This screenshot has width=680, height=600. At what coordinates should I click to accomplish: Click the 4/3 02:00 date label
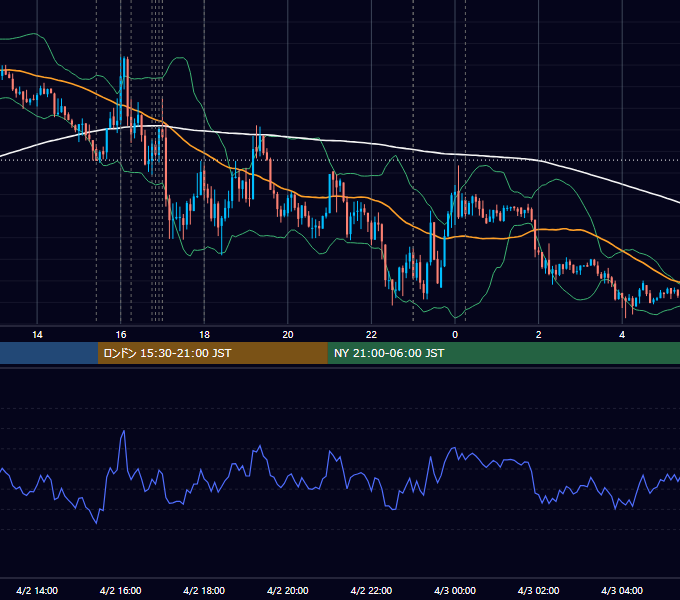click(538, 591)
